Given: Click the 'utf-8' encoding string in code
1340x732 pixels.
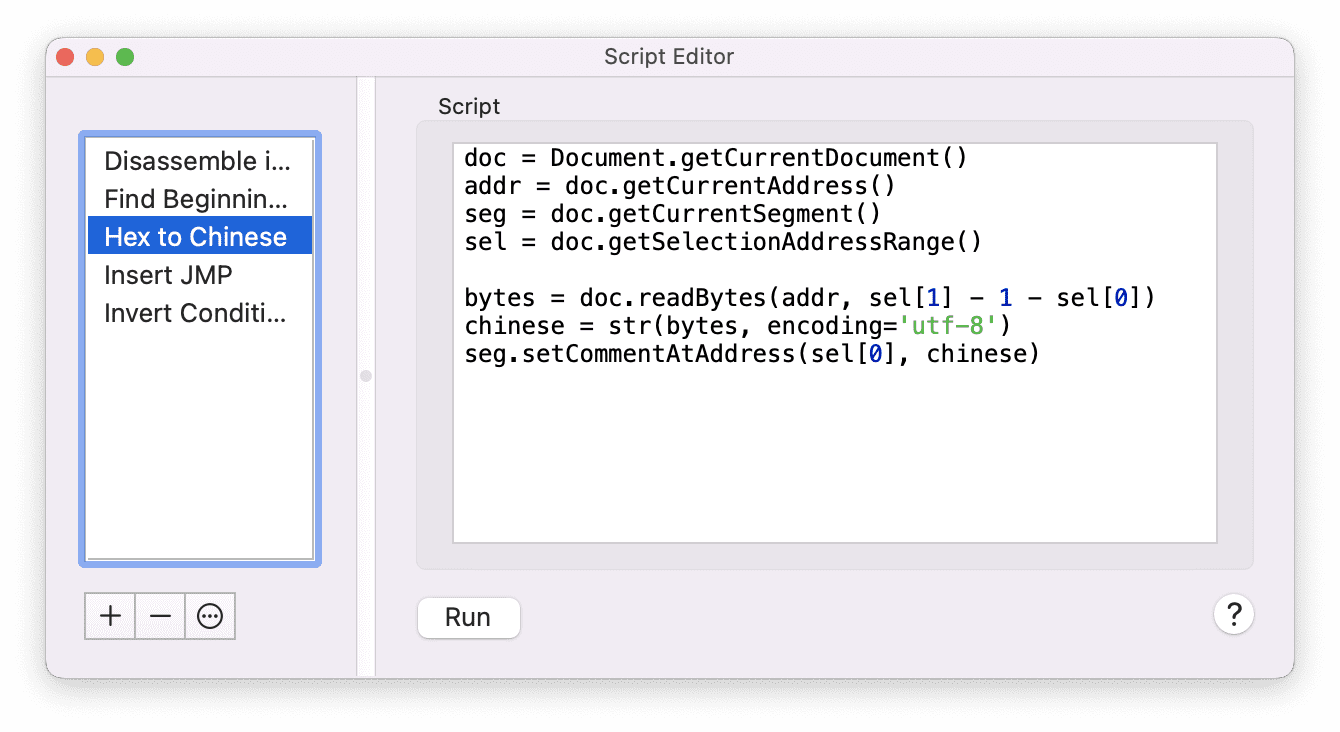Looking at the screenshot, I should pos(949,326).
